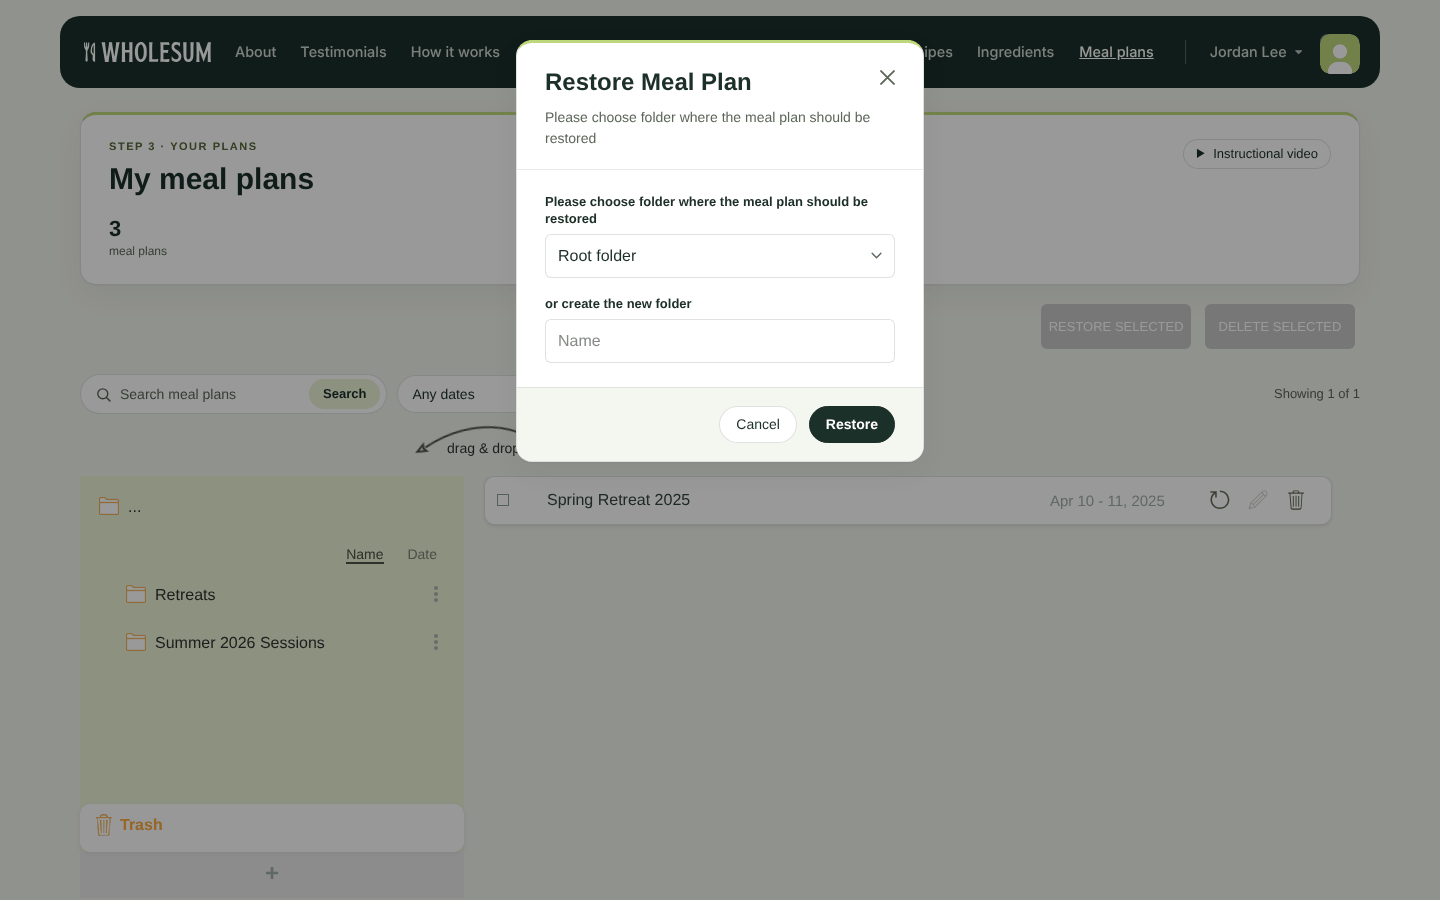
Task: Click the Apr 10 - 11, 2025 date
Action: pyautogui.click(x=1107, y=501)
